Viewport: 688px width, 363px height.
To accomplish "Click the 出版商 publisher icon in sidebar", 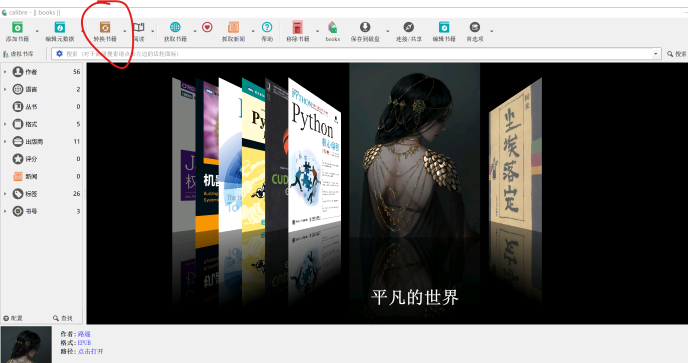I will coord(18,141).
